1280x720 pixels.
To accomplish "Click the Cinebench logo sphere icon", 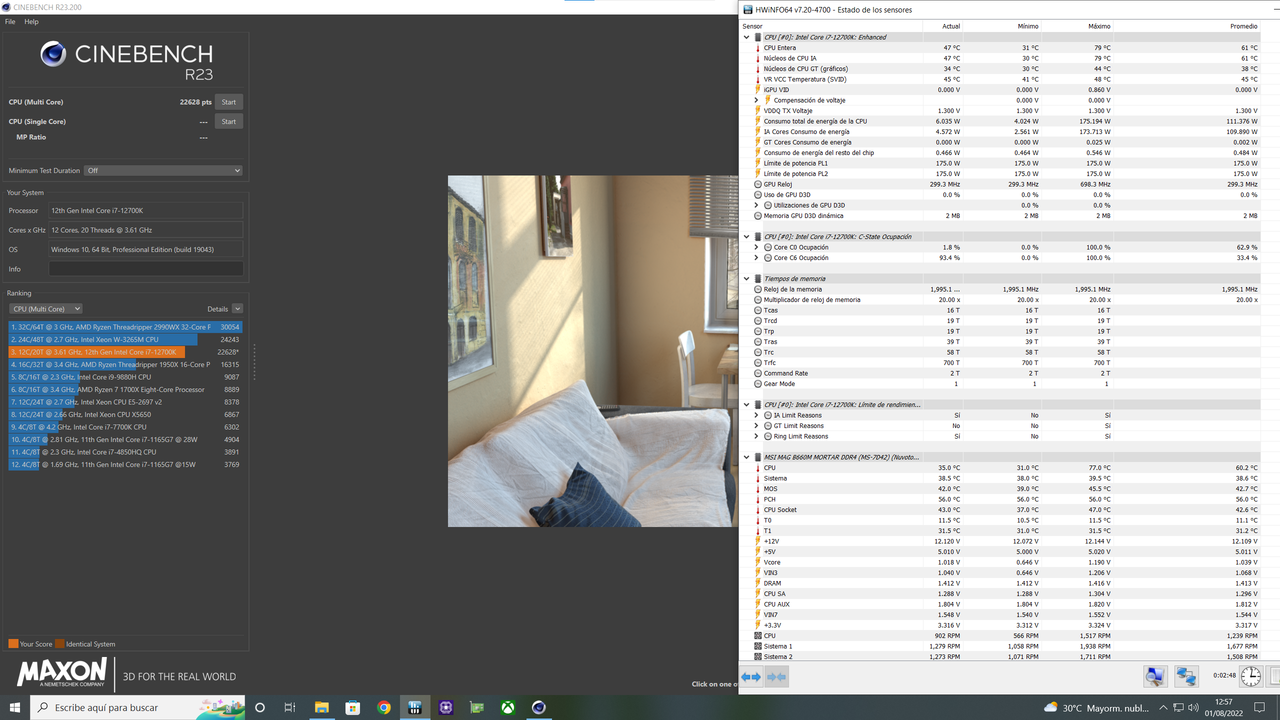I will tap(54, 54).
